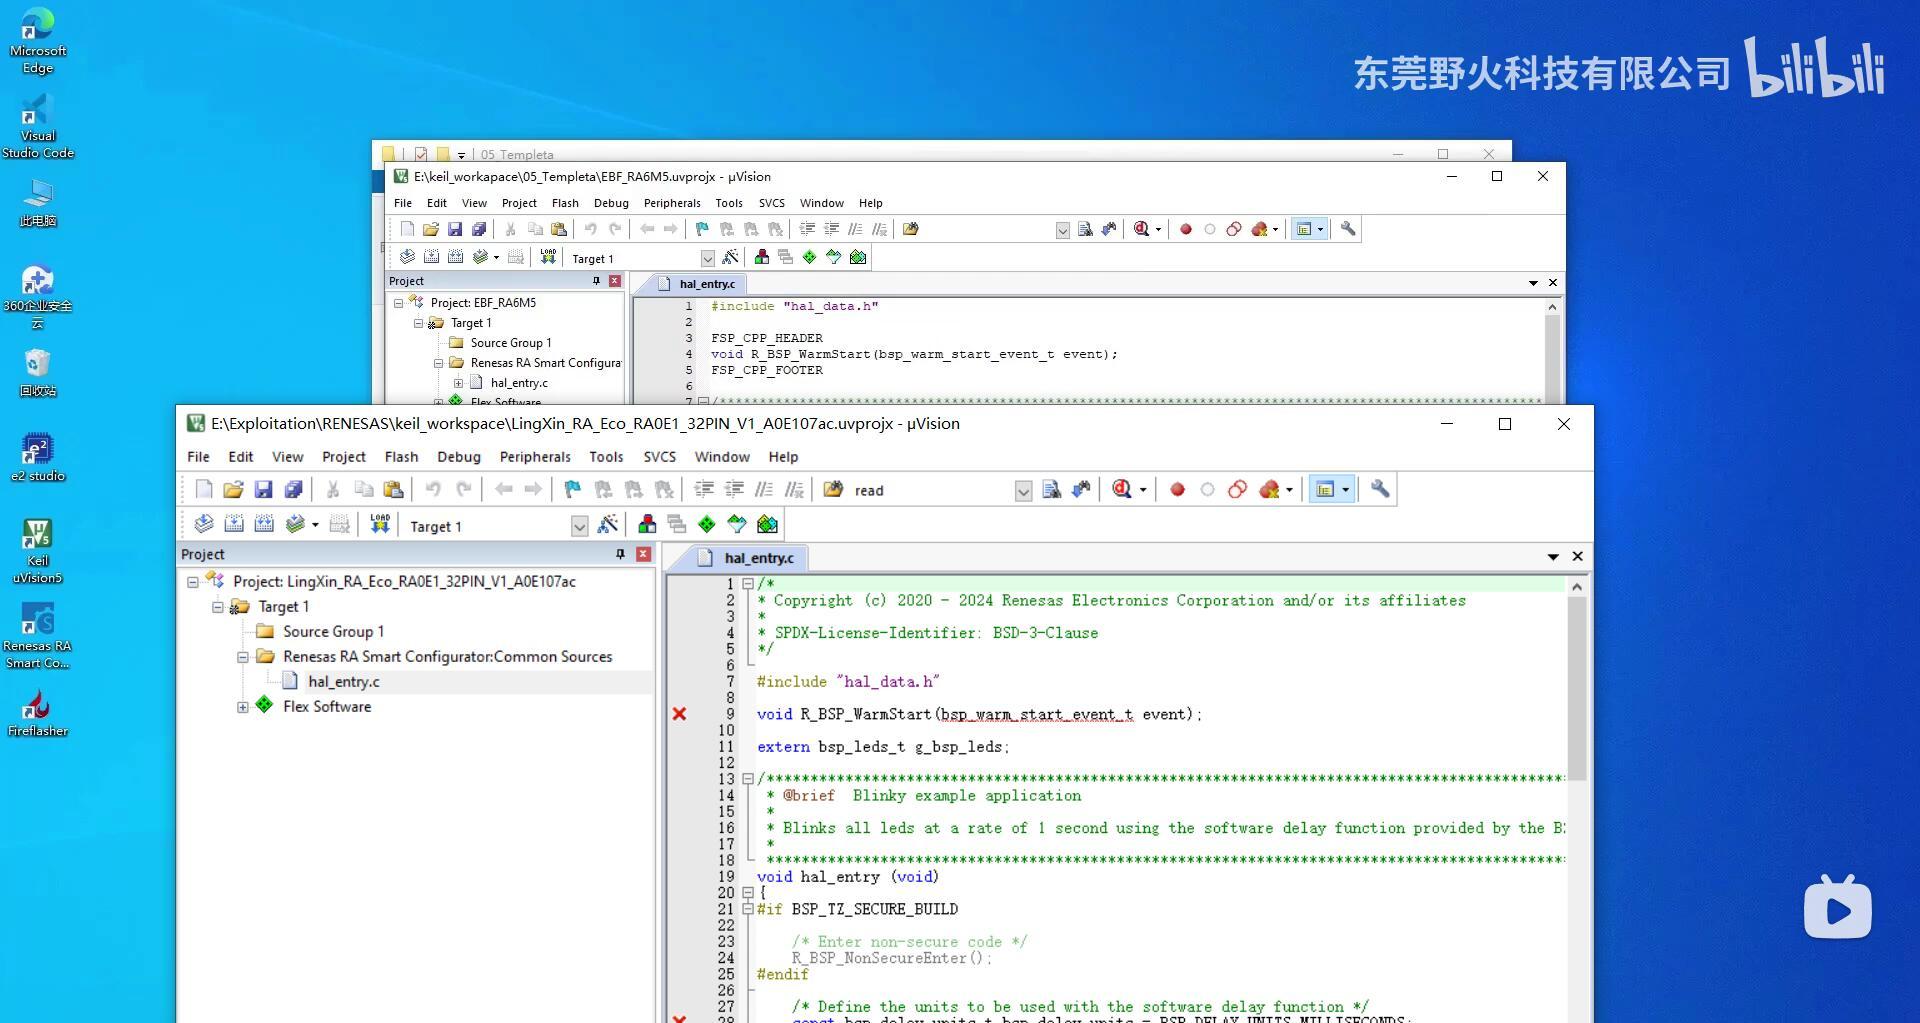Toggle bookmark with blue flag icon
Screen dimensions: 1920x1023
click(x=572, y=489)
